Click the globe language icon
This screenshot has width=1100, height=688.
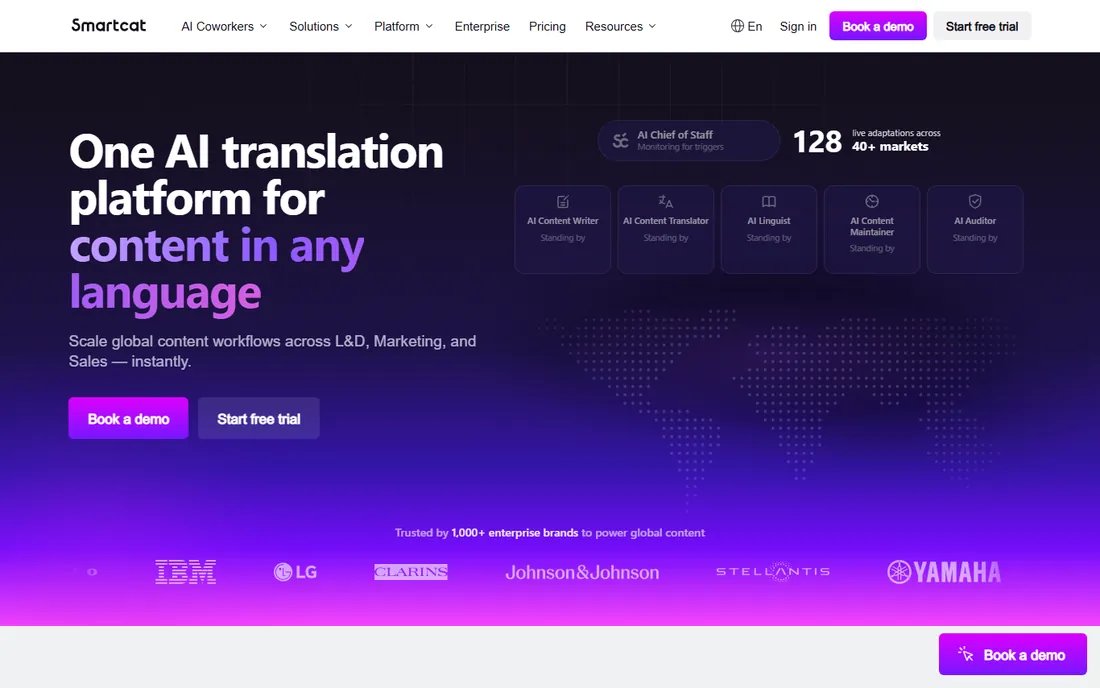(x=737, y=26)
